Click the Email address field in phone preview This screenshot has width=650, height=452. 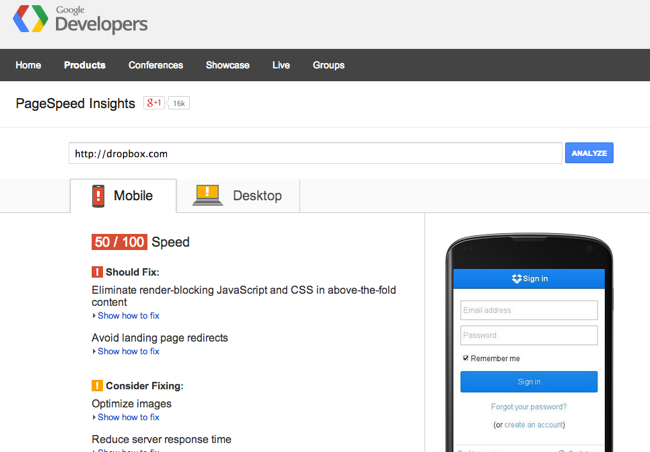pyautogui.click(x=529, y=310)
